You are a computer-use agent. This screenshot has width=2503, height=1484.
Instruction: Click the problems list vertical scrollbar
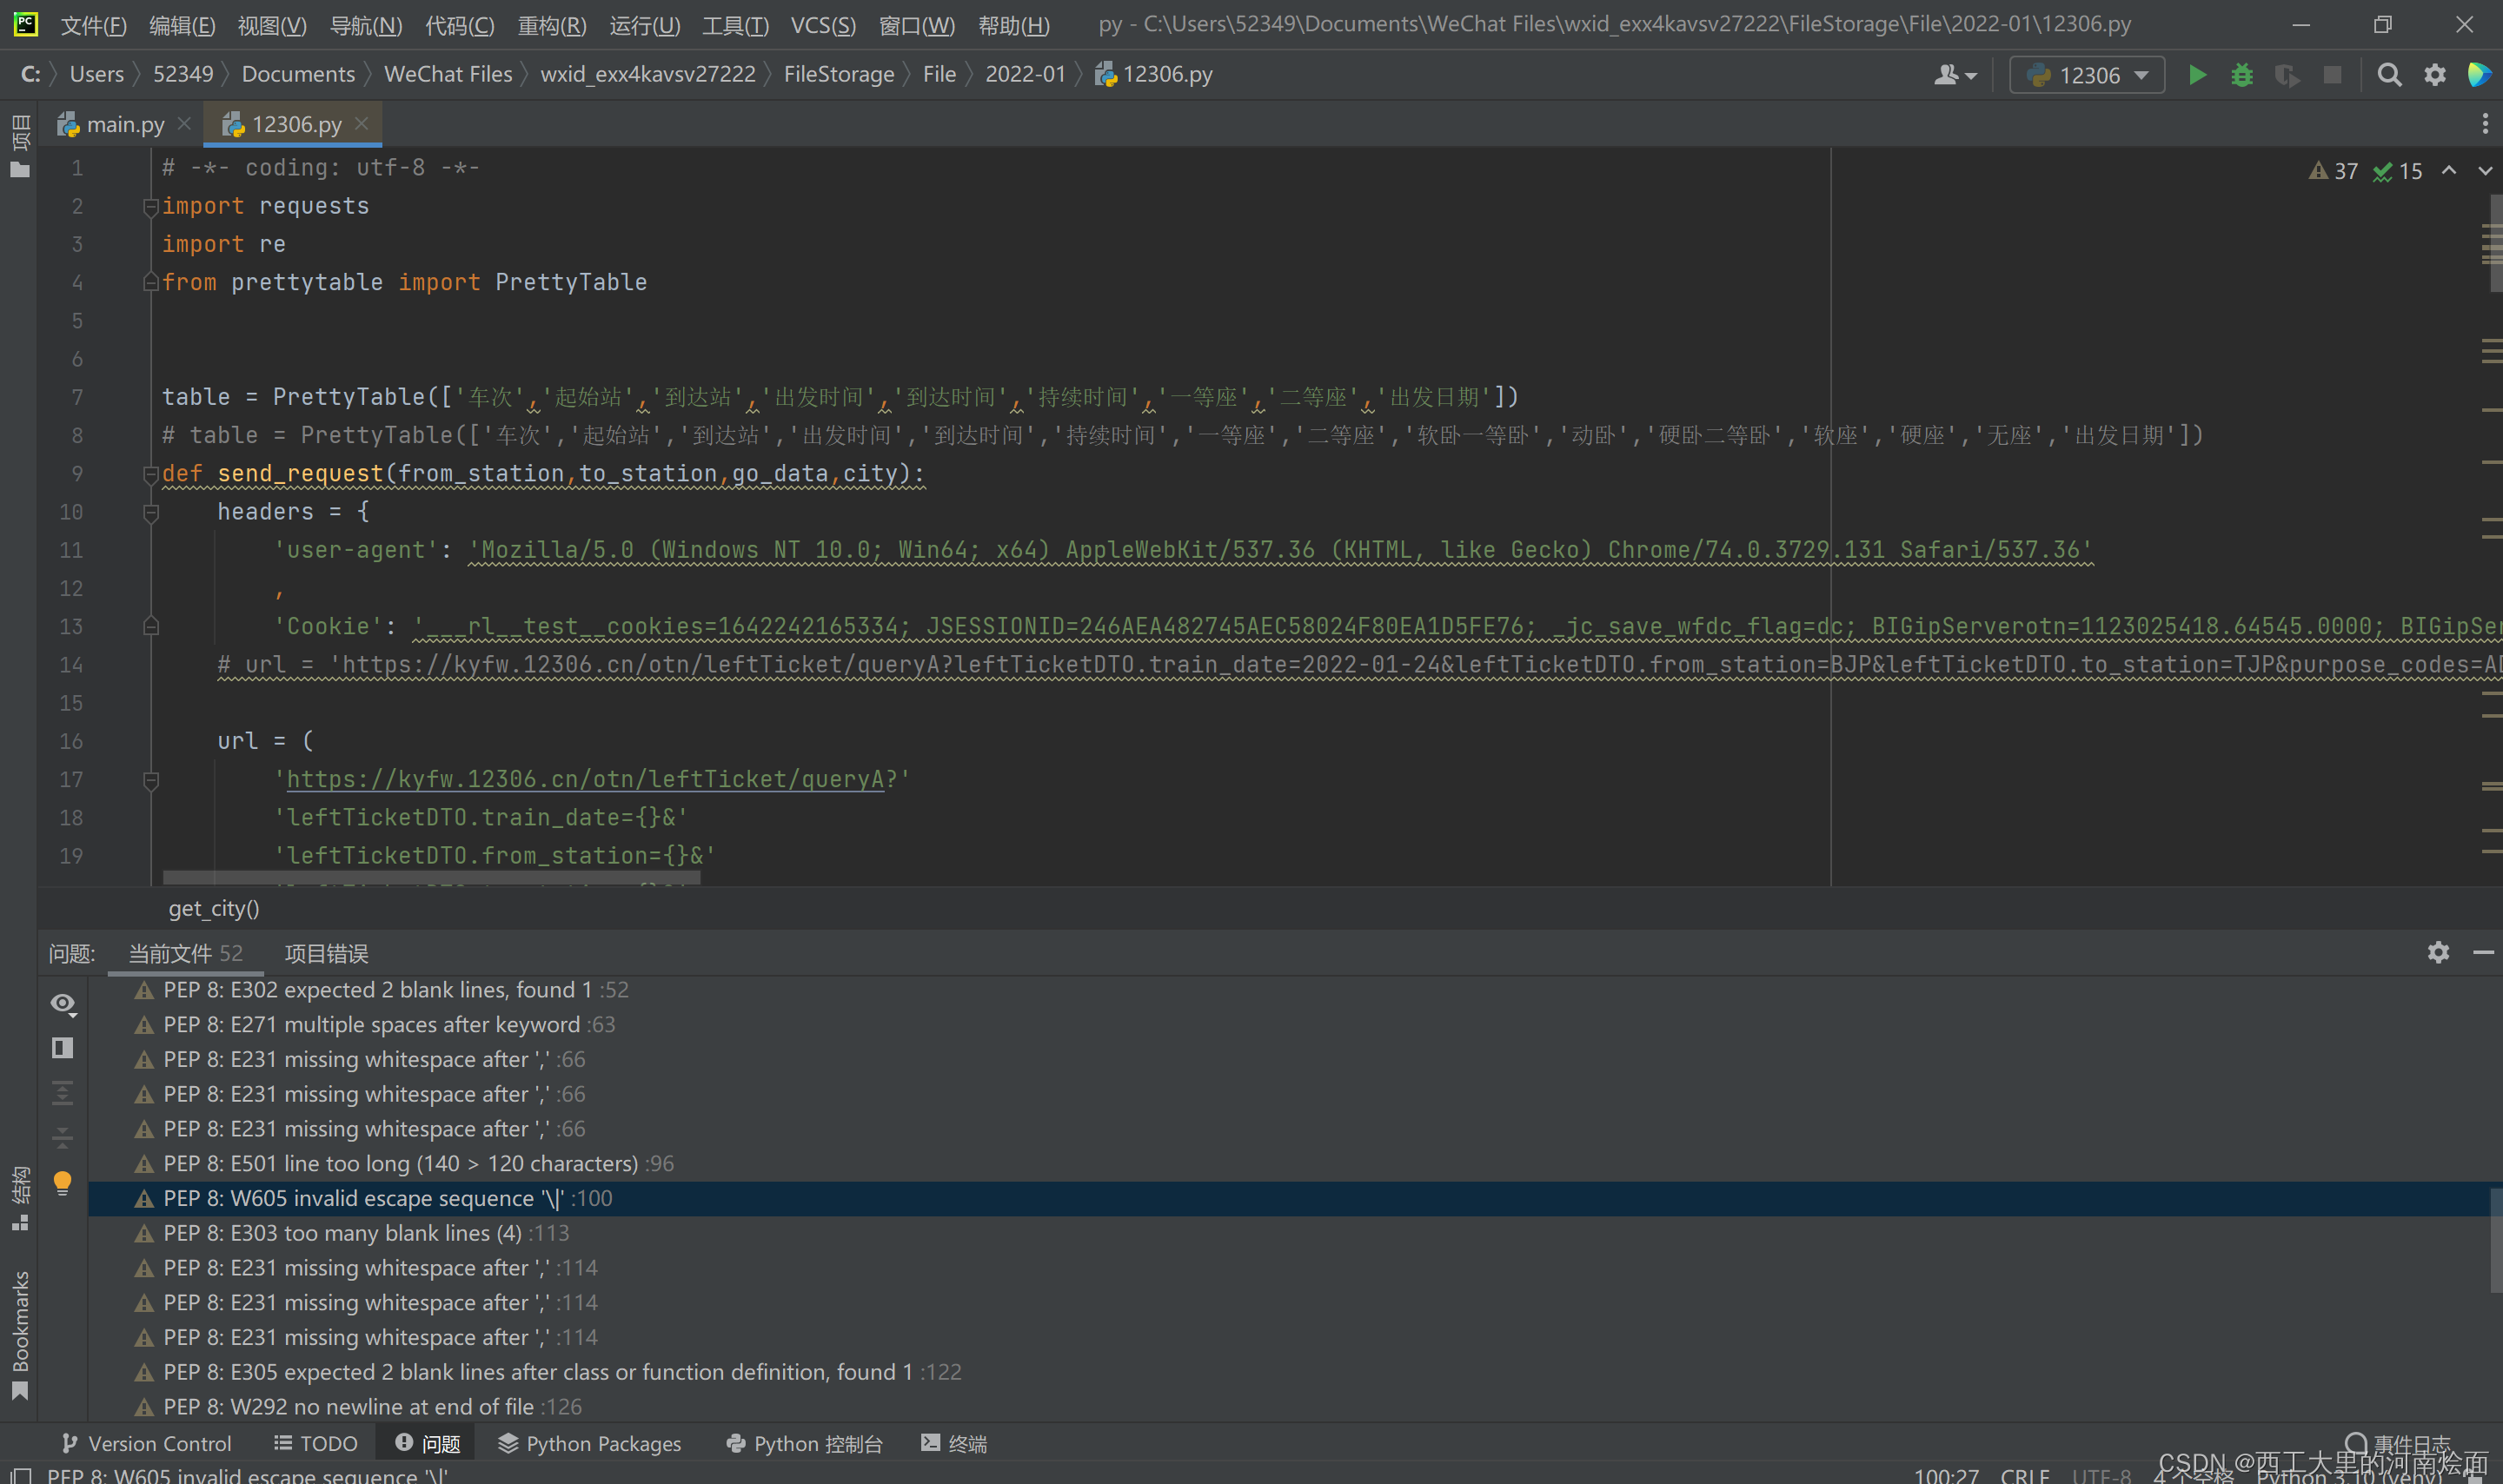pos(2495,1240)
